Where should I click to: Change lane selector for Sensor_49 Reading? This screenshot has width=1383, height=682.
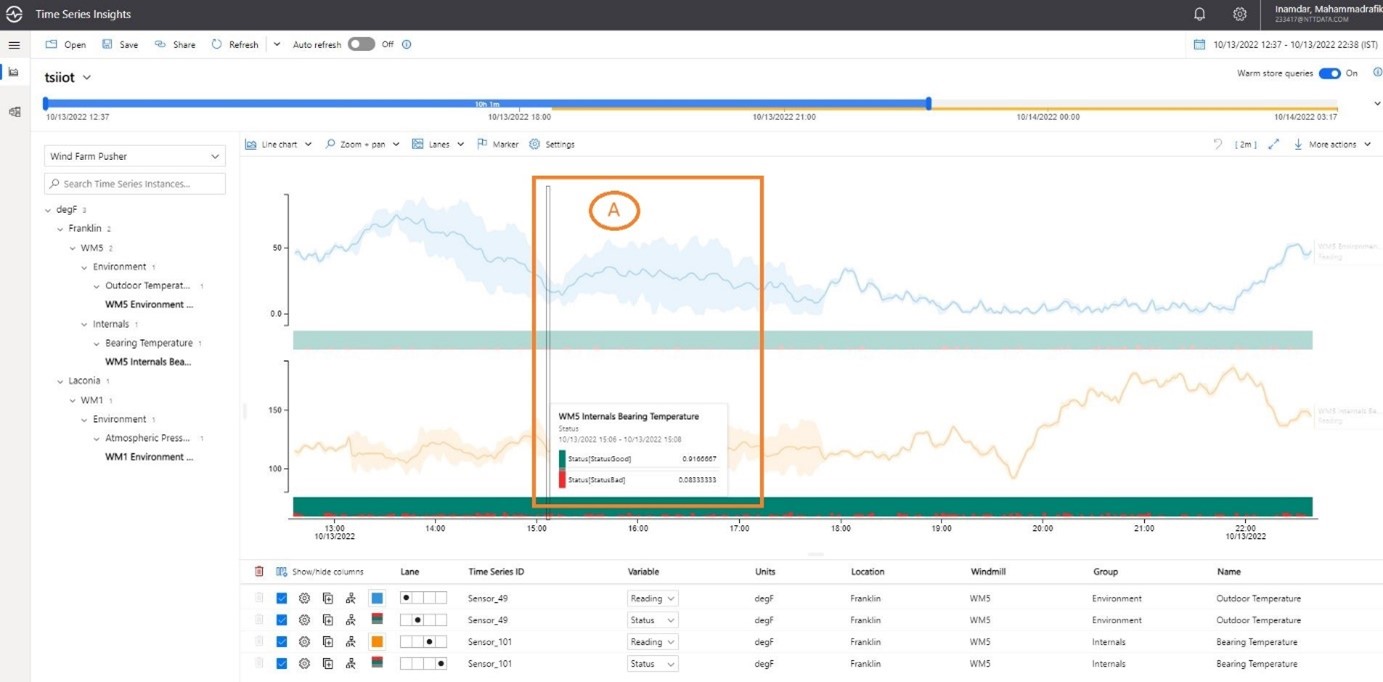coord(423,598)
